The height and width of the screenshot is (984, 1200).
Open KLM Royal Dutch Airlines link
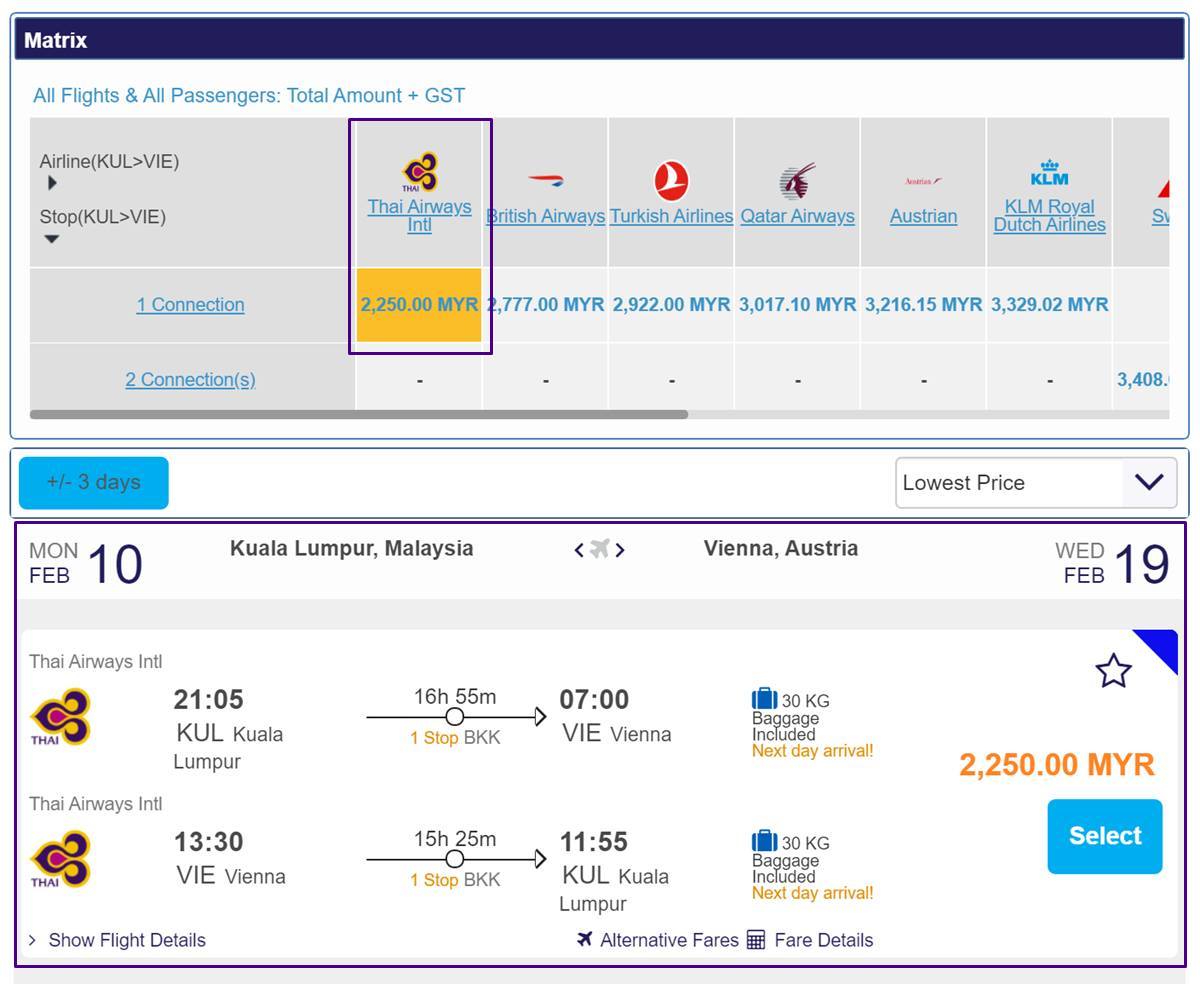[x=1050, y=216]
